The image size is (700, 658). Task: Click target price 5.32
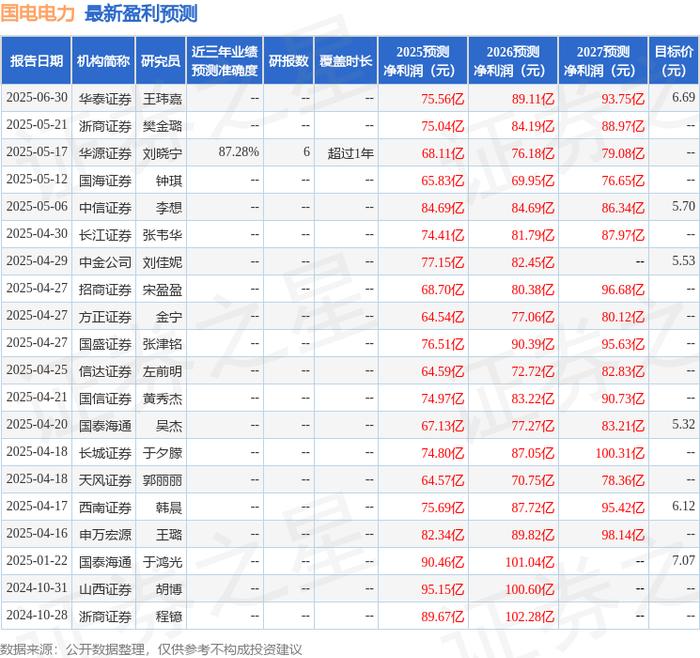tap(683, 424)
